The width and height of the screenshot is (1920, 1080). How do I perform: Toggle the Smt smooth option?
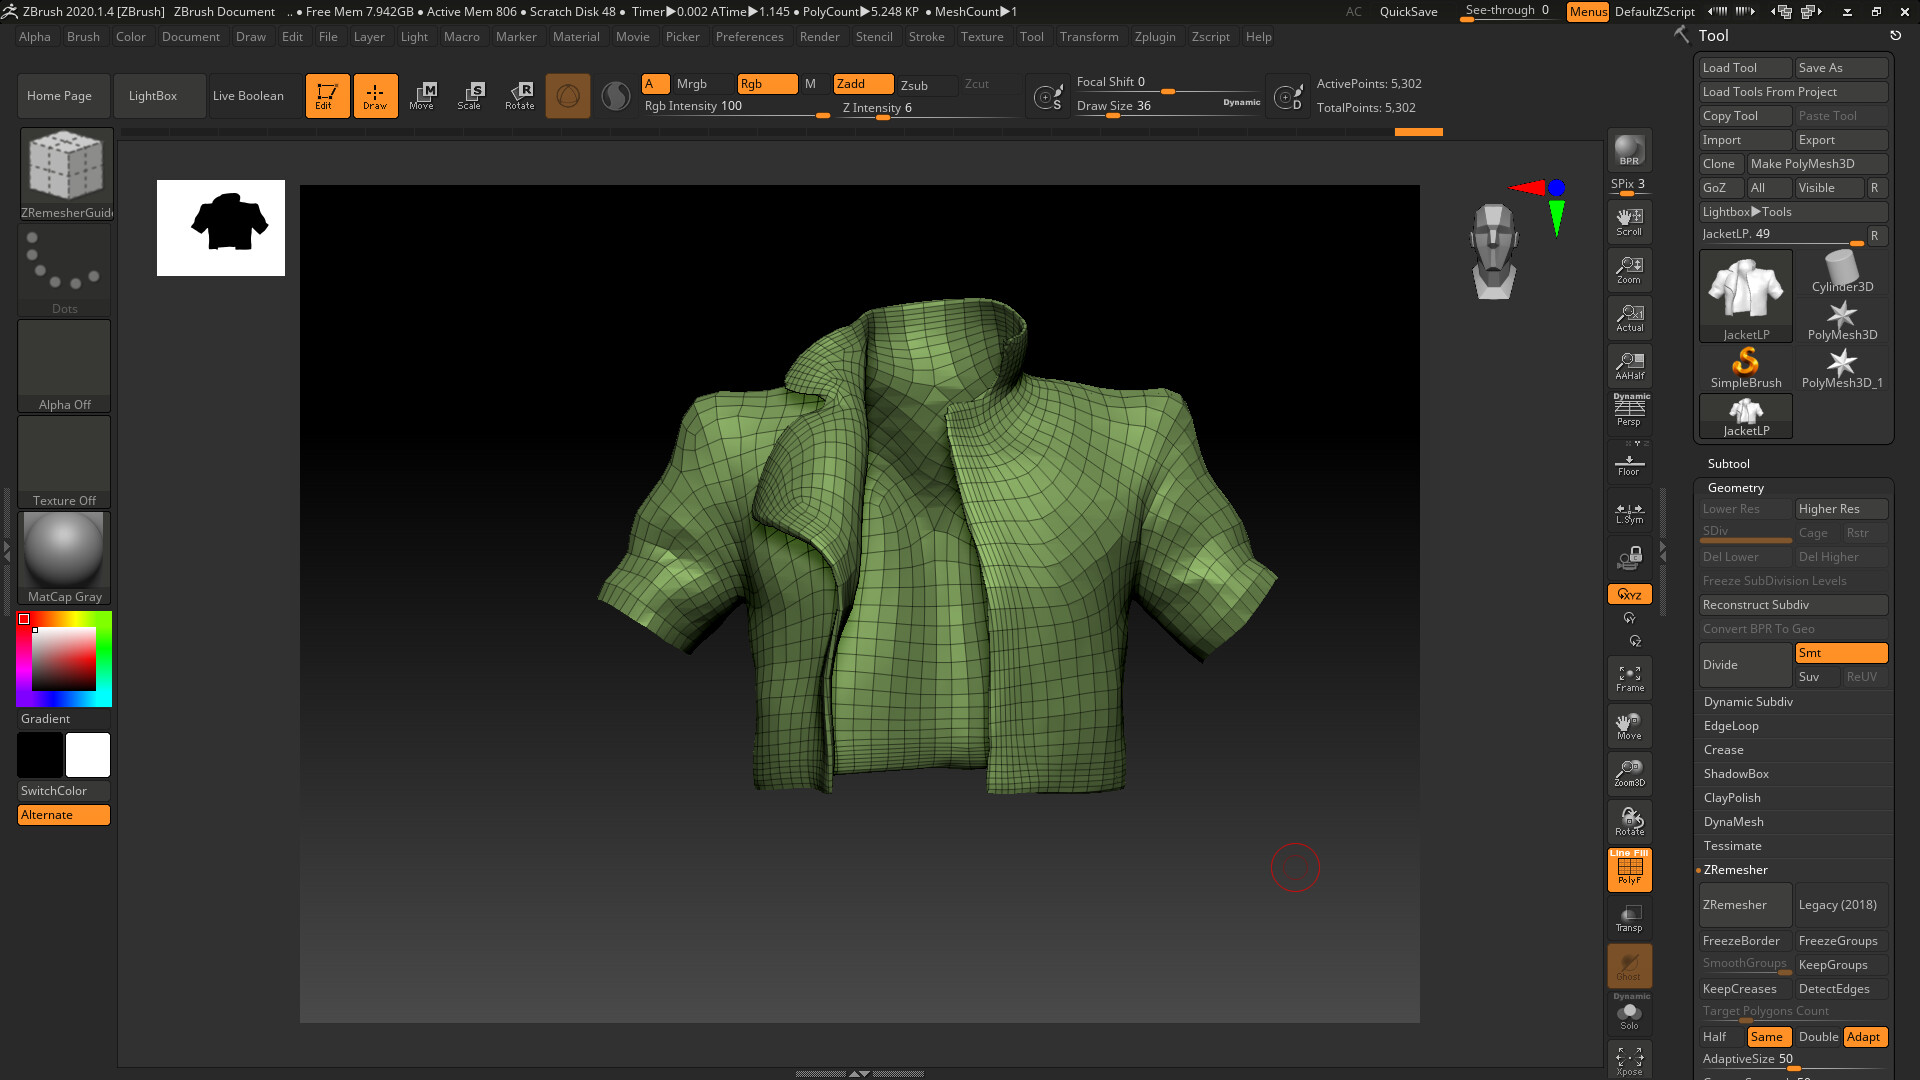1841,653
